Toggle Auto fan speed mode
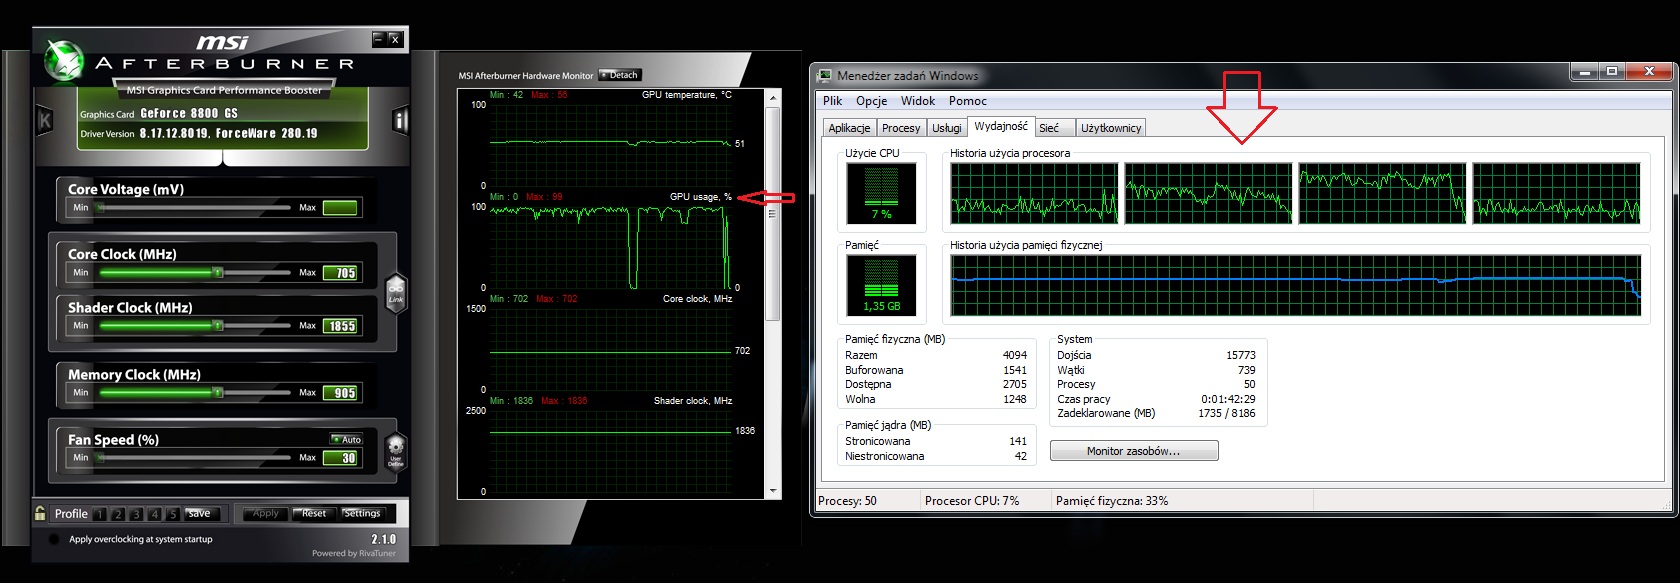The height and width of the screenshot is (583, 1680). tap(347, 440)
